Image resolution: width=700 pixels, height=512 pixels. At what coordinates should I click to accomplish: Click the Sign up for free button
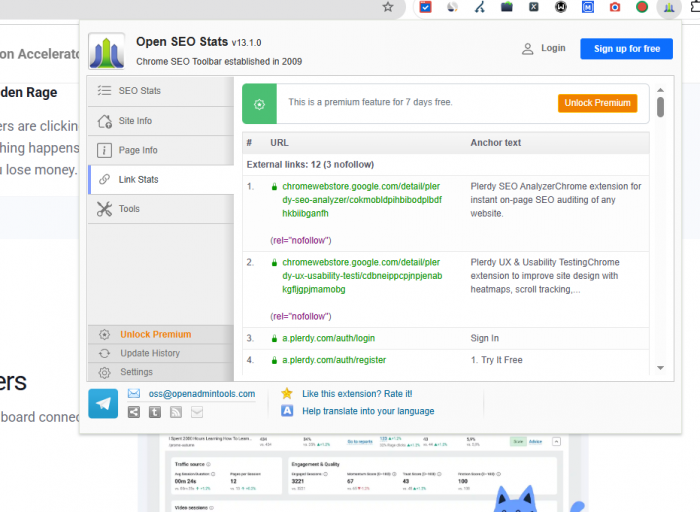(x=626, y=49)
